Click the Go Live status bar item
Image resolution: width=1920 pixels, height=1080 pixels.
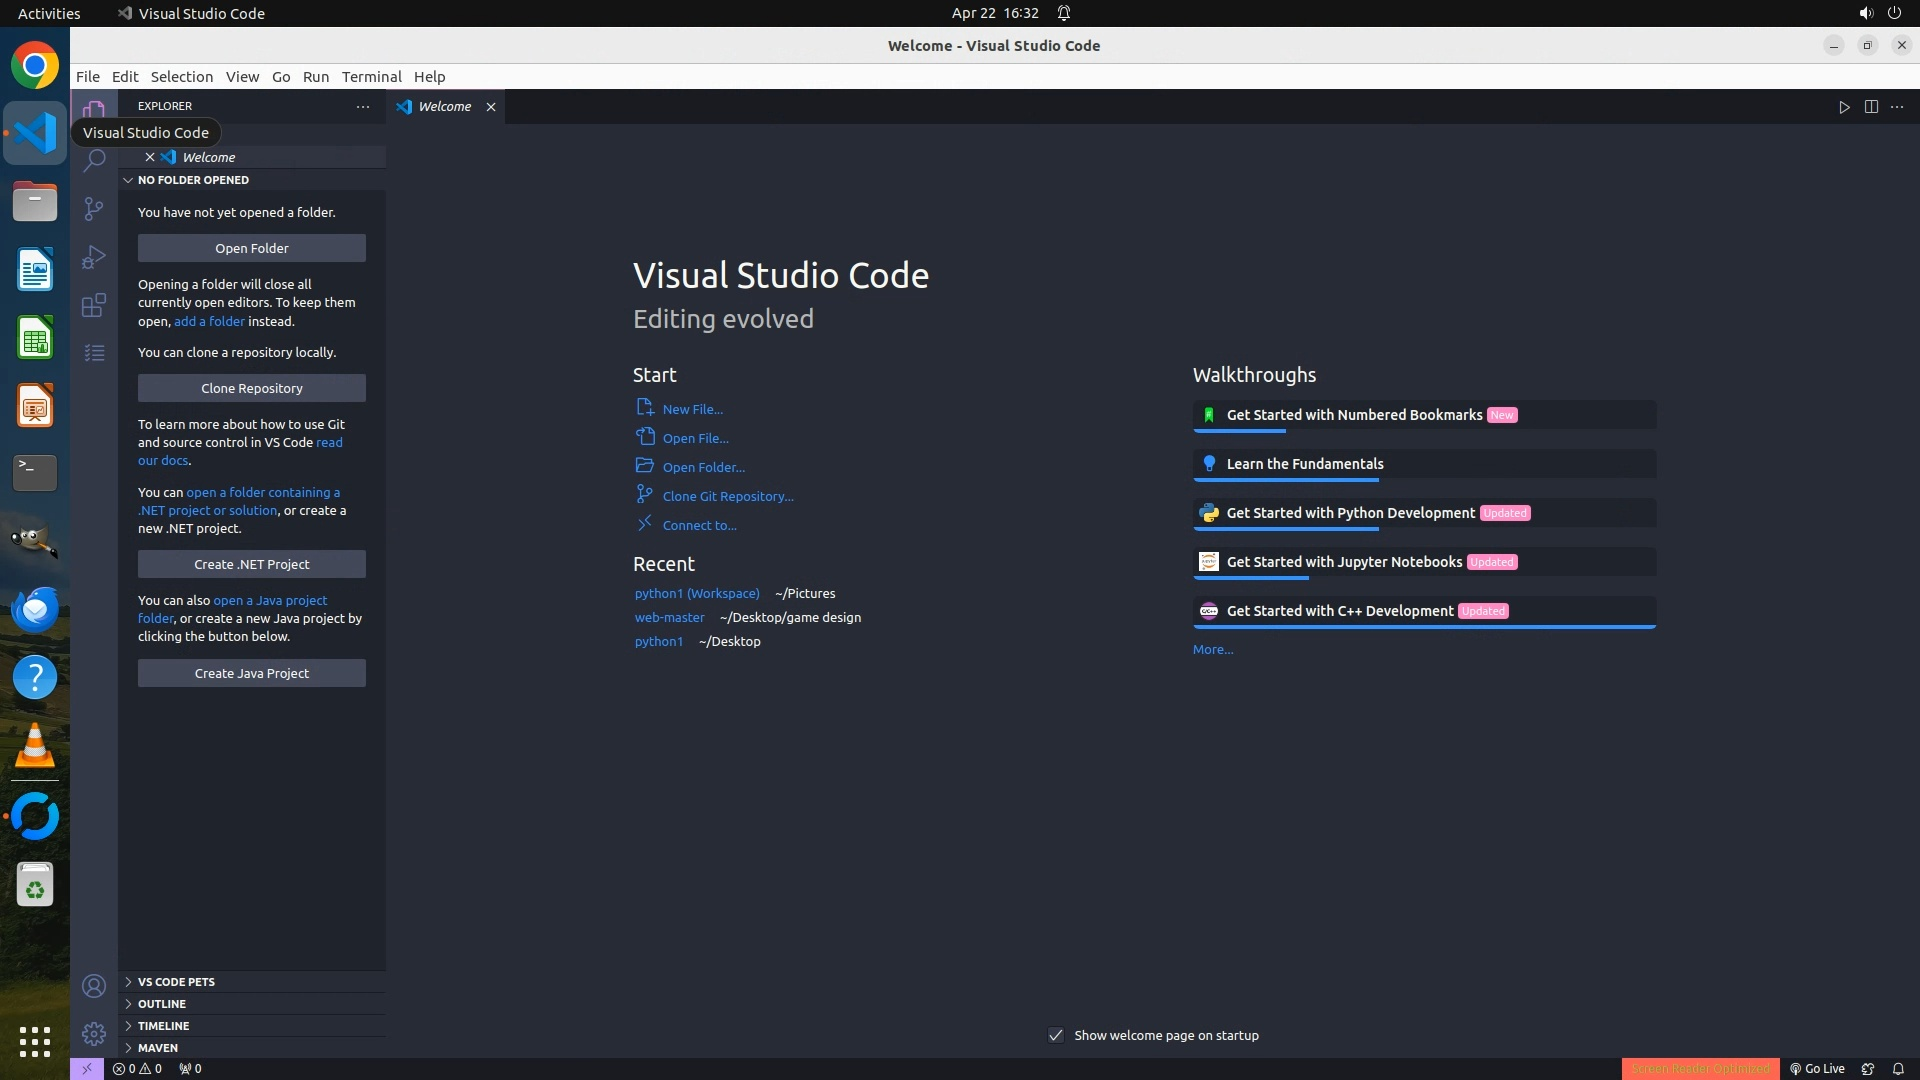coord(1817,1068)
